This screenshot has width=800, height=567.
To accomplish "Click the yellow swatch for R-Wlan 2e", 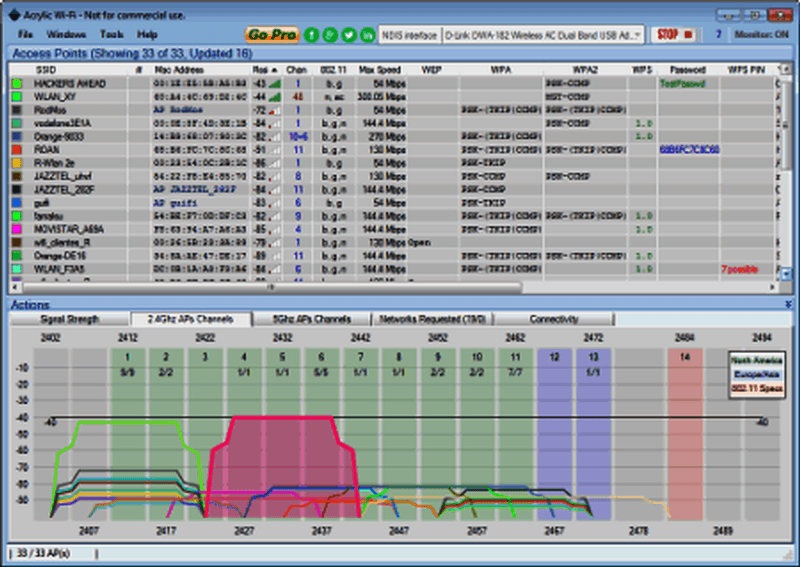I will (x=17, y=163).
